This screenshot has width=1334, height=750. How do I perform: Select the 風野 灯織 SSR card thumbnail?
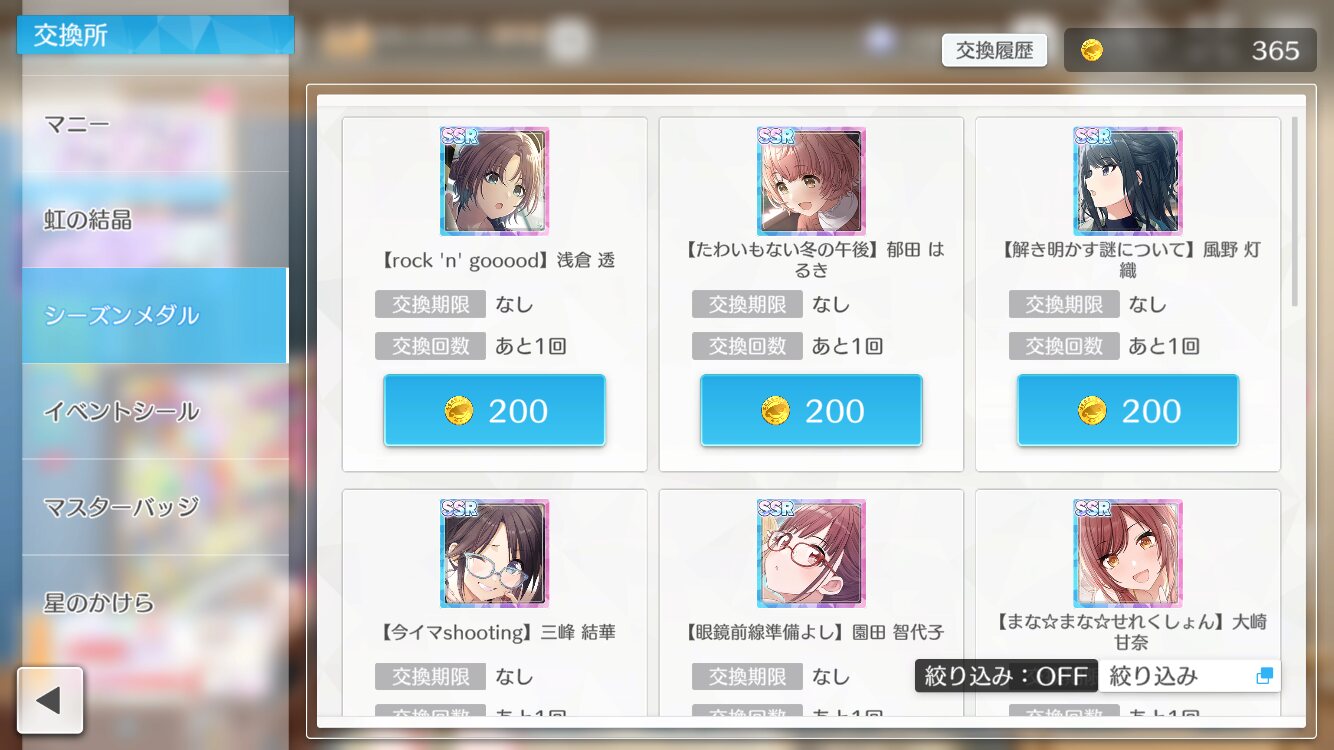click(1128, 181)
